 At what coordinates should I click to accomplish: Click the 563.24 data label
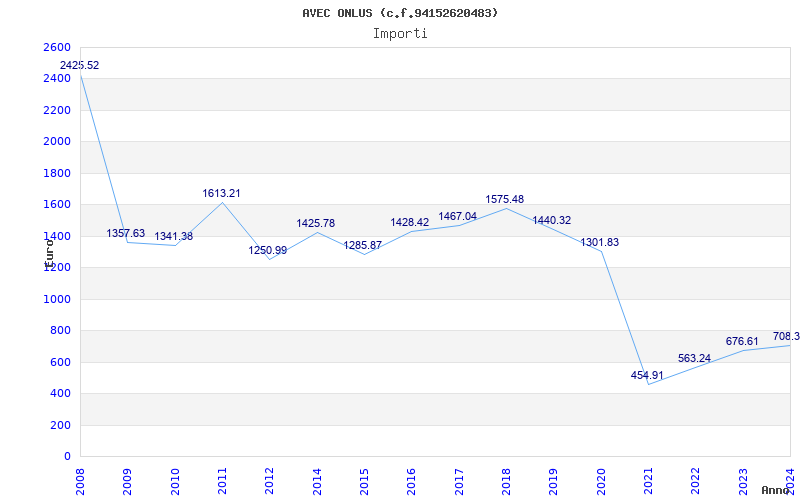pyautogui.click(x=694, y=358)
